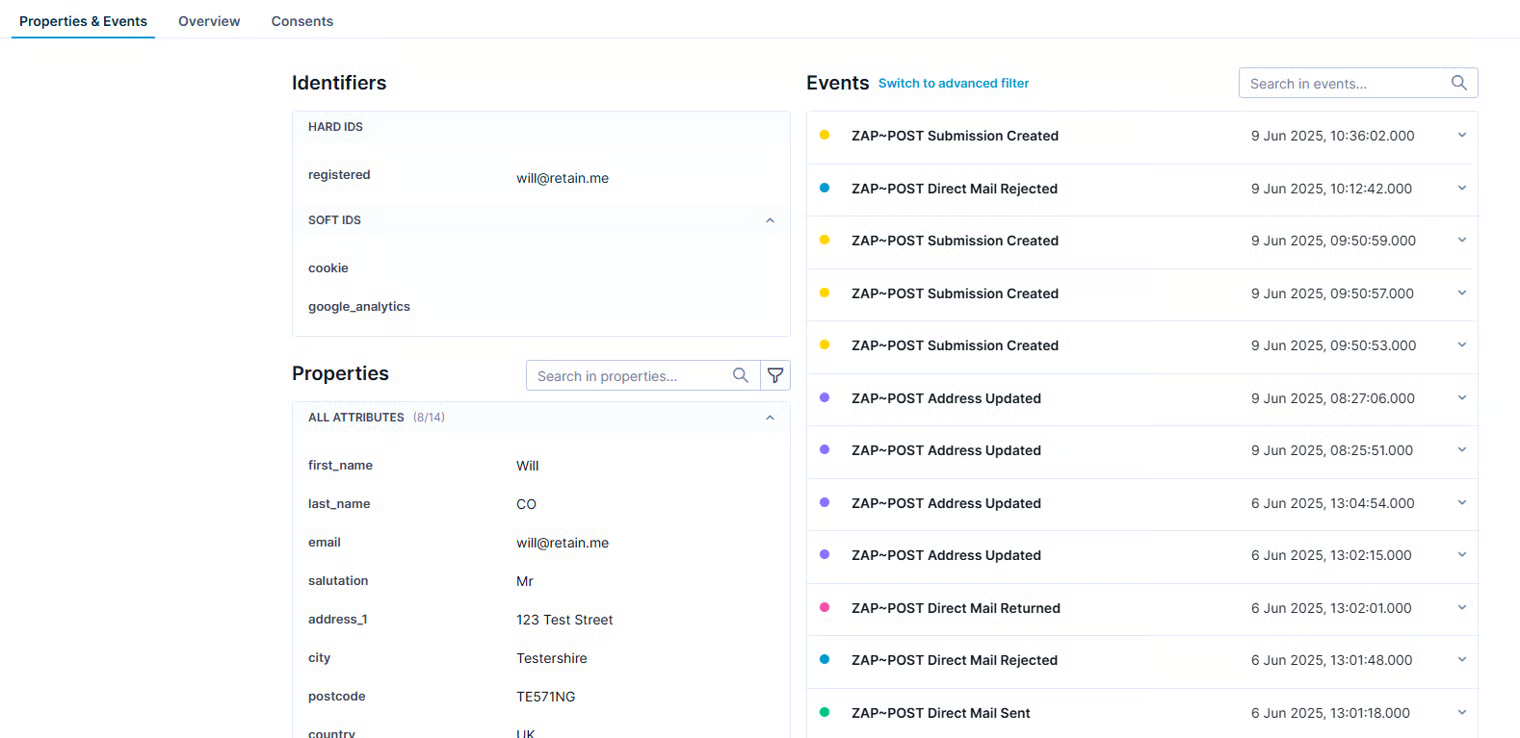Click Switch to advanced filter link

click(x=953, y=83)
